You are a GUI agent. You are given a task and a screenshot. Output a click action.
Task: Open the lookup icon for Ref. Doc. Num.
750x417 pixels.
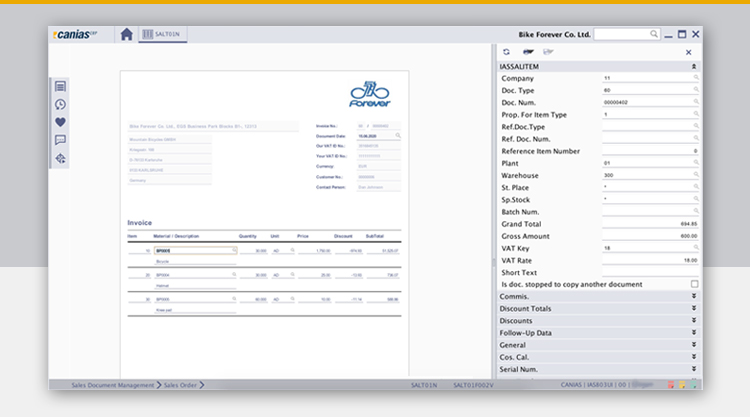pyautogui.click(x=696, y=138)
